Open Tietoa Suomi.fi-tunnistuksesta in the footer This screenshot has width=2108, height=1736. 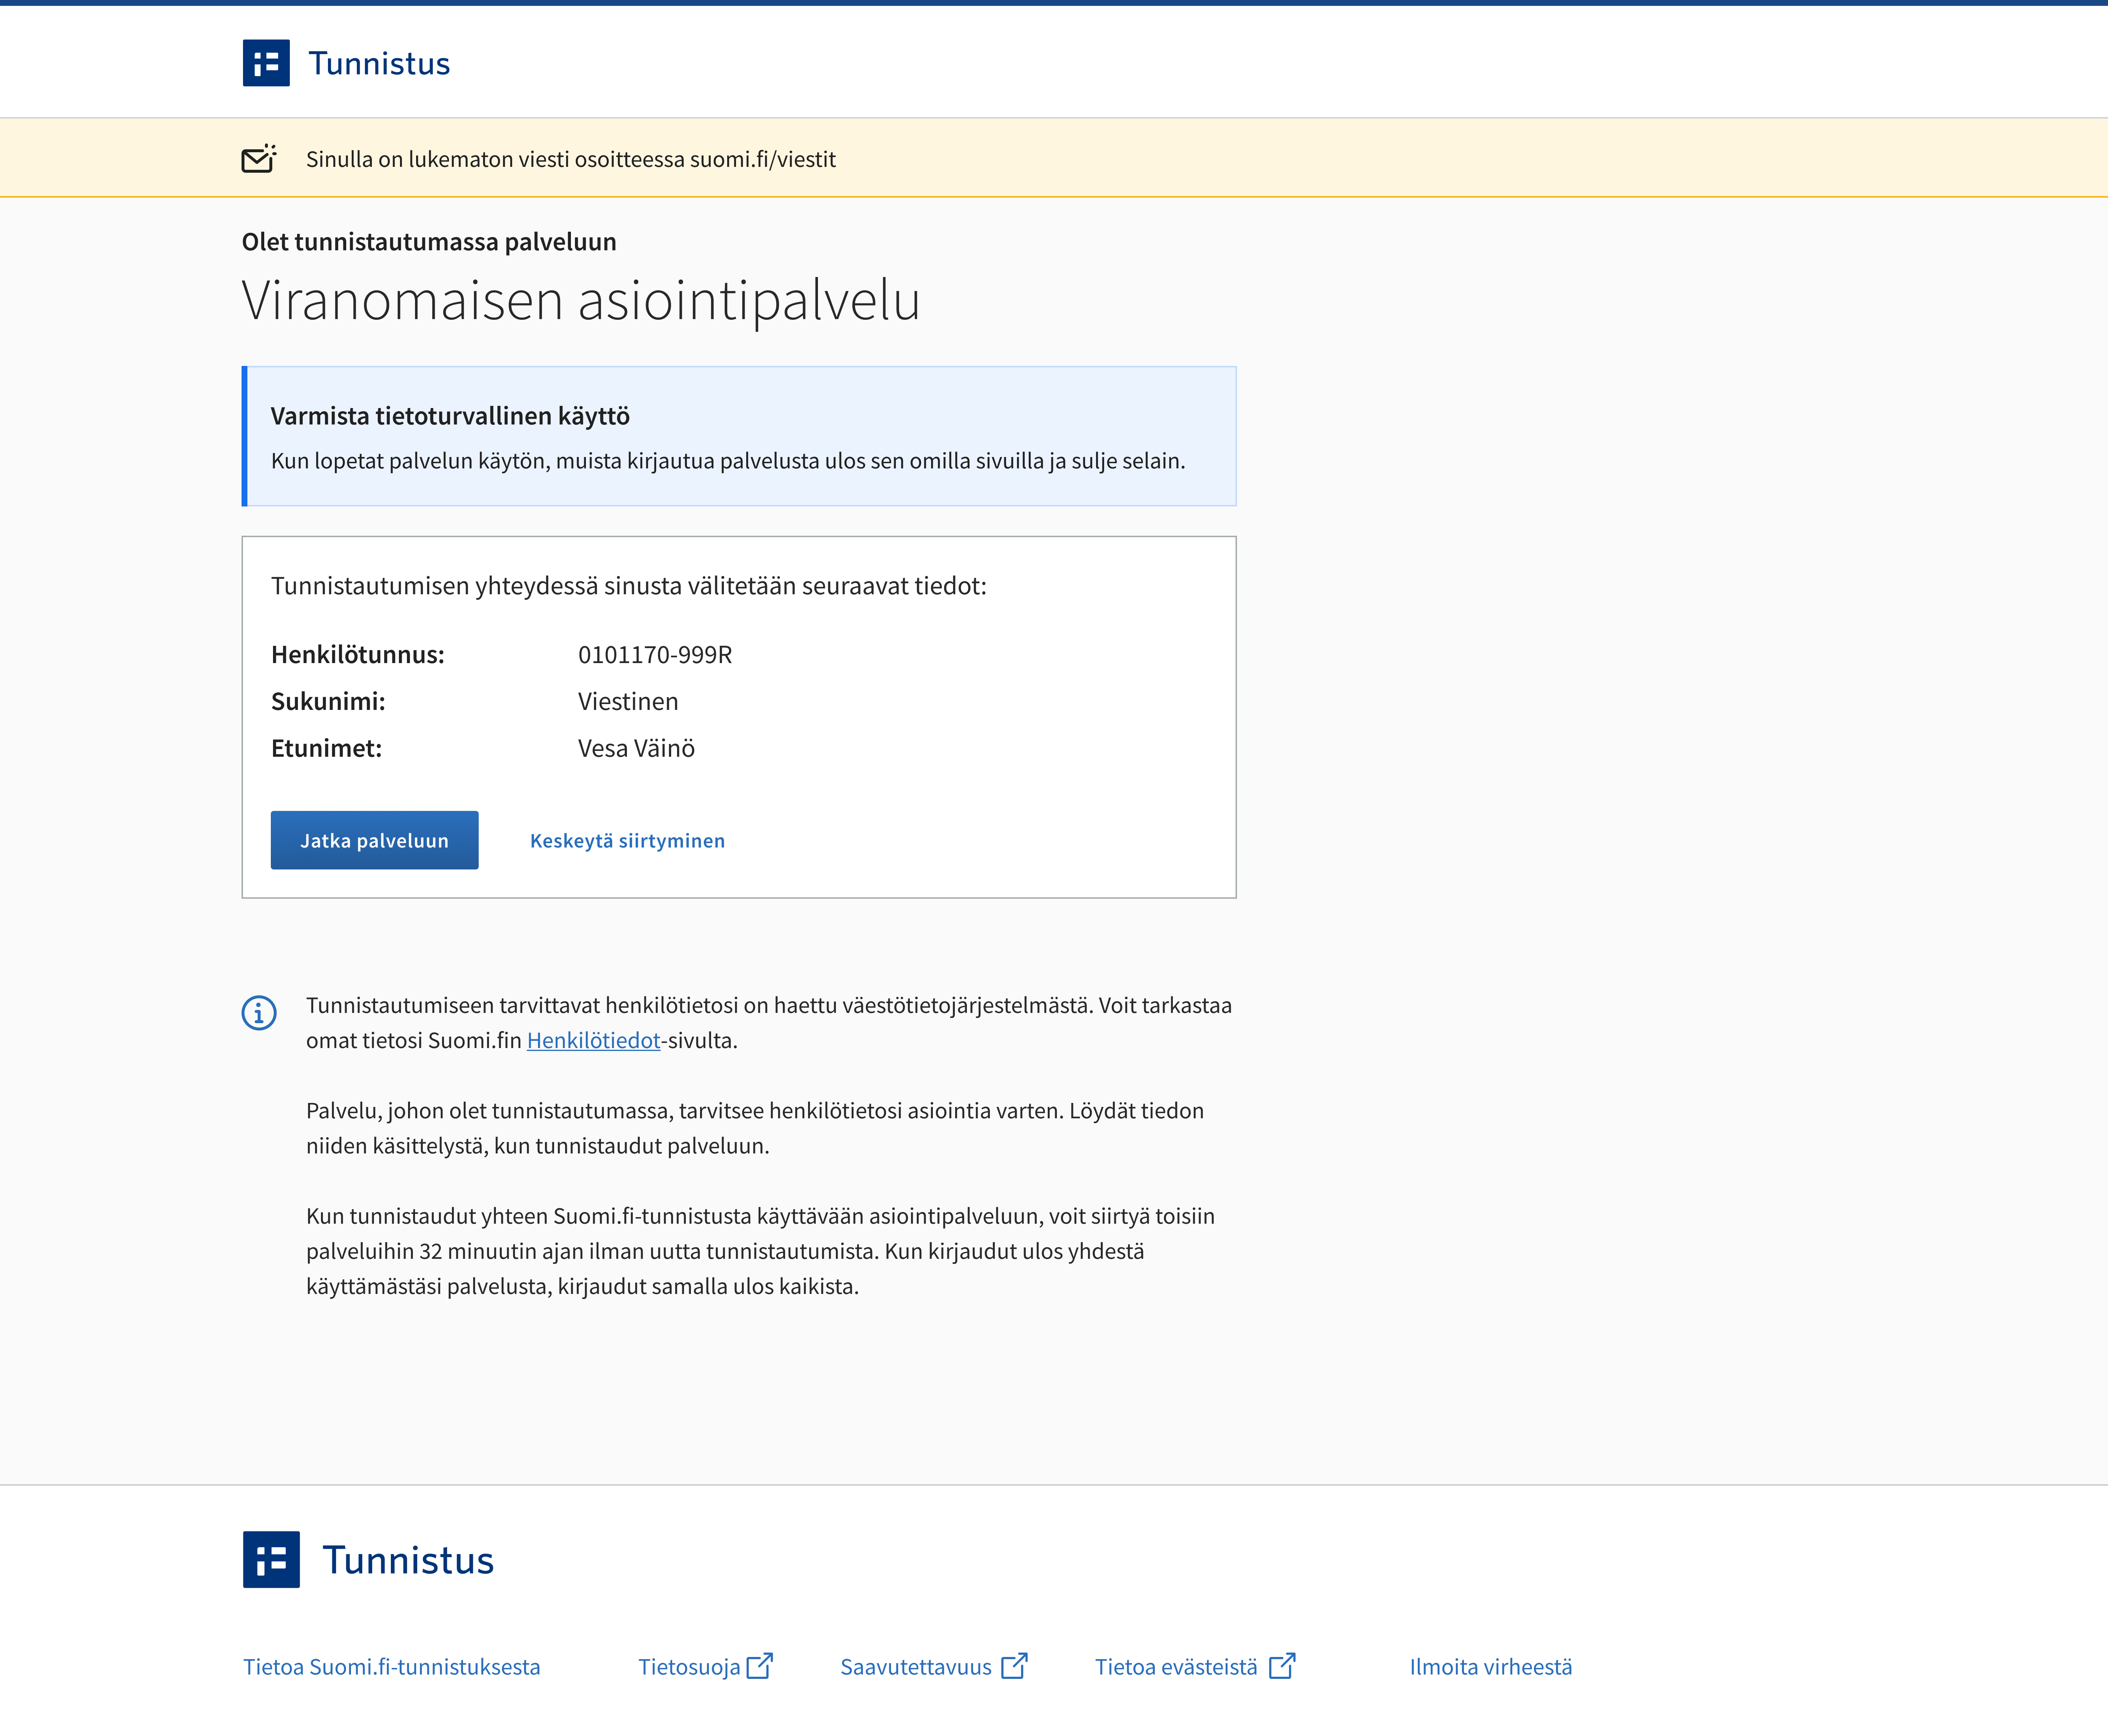[392, 1666]
